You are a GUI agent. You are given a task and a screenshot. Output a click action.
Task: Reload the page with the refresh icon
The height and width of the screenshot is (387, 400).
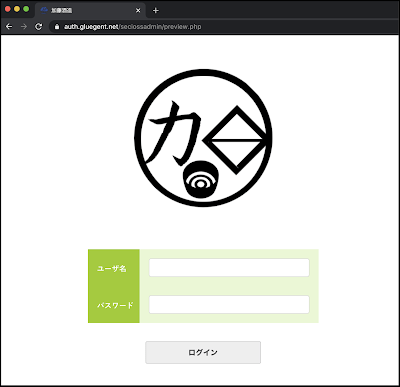coord(39,27)
